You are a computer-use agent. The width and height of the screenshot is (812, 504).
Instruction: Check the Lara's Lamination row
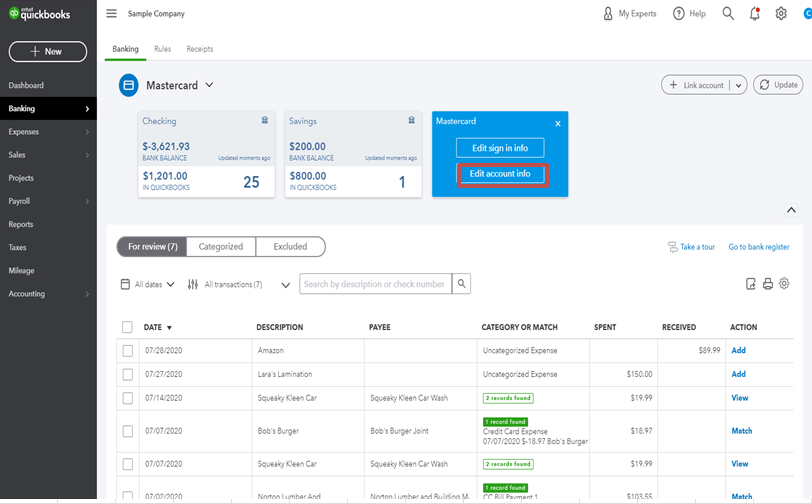pyautogui.click(x=127, y=375)
